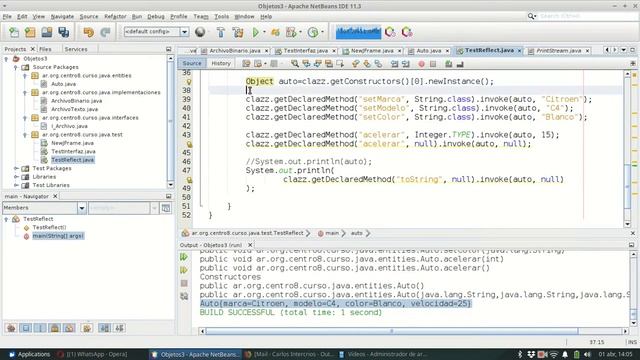
Task: Expand the Test Libraries node
Action: coord(16,185)
